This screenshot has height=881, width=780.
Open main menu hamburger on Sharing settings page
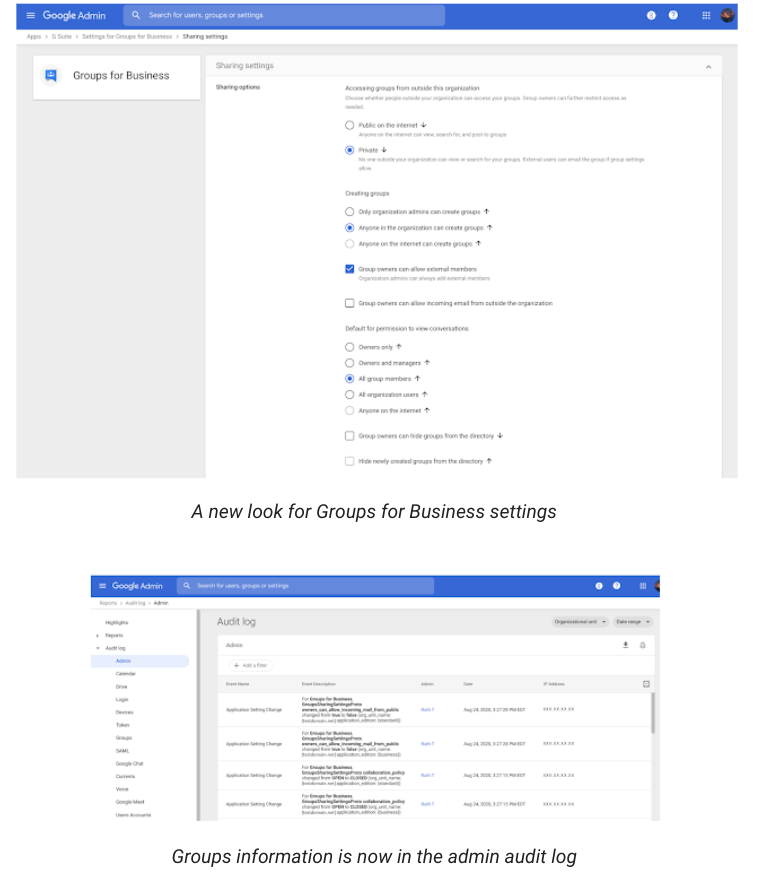30,16
